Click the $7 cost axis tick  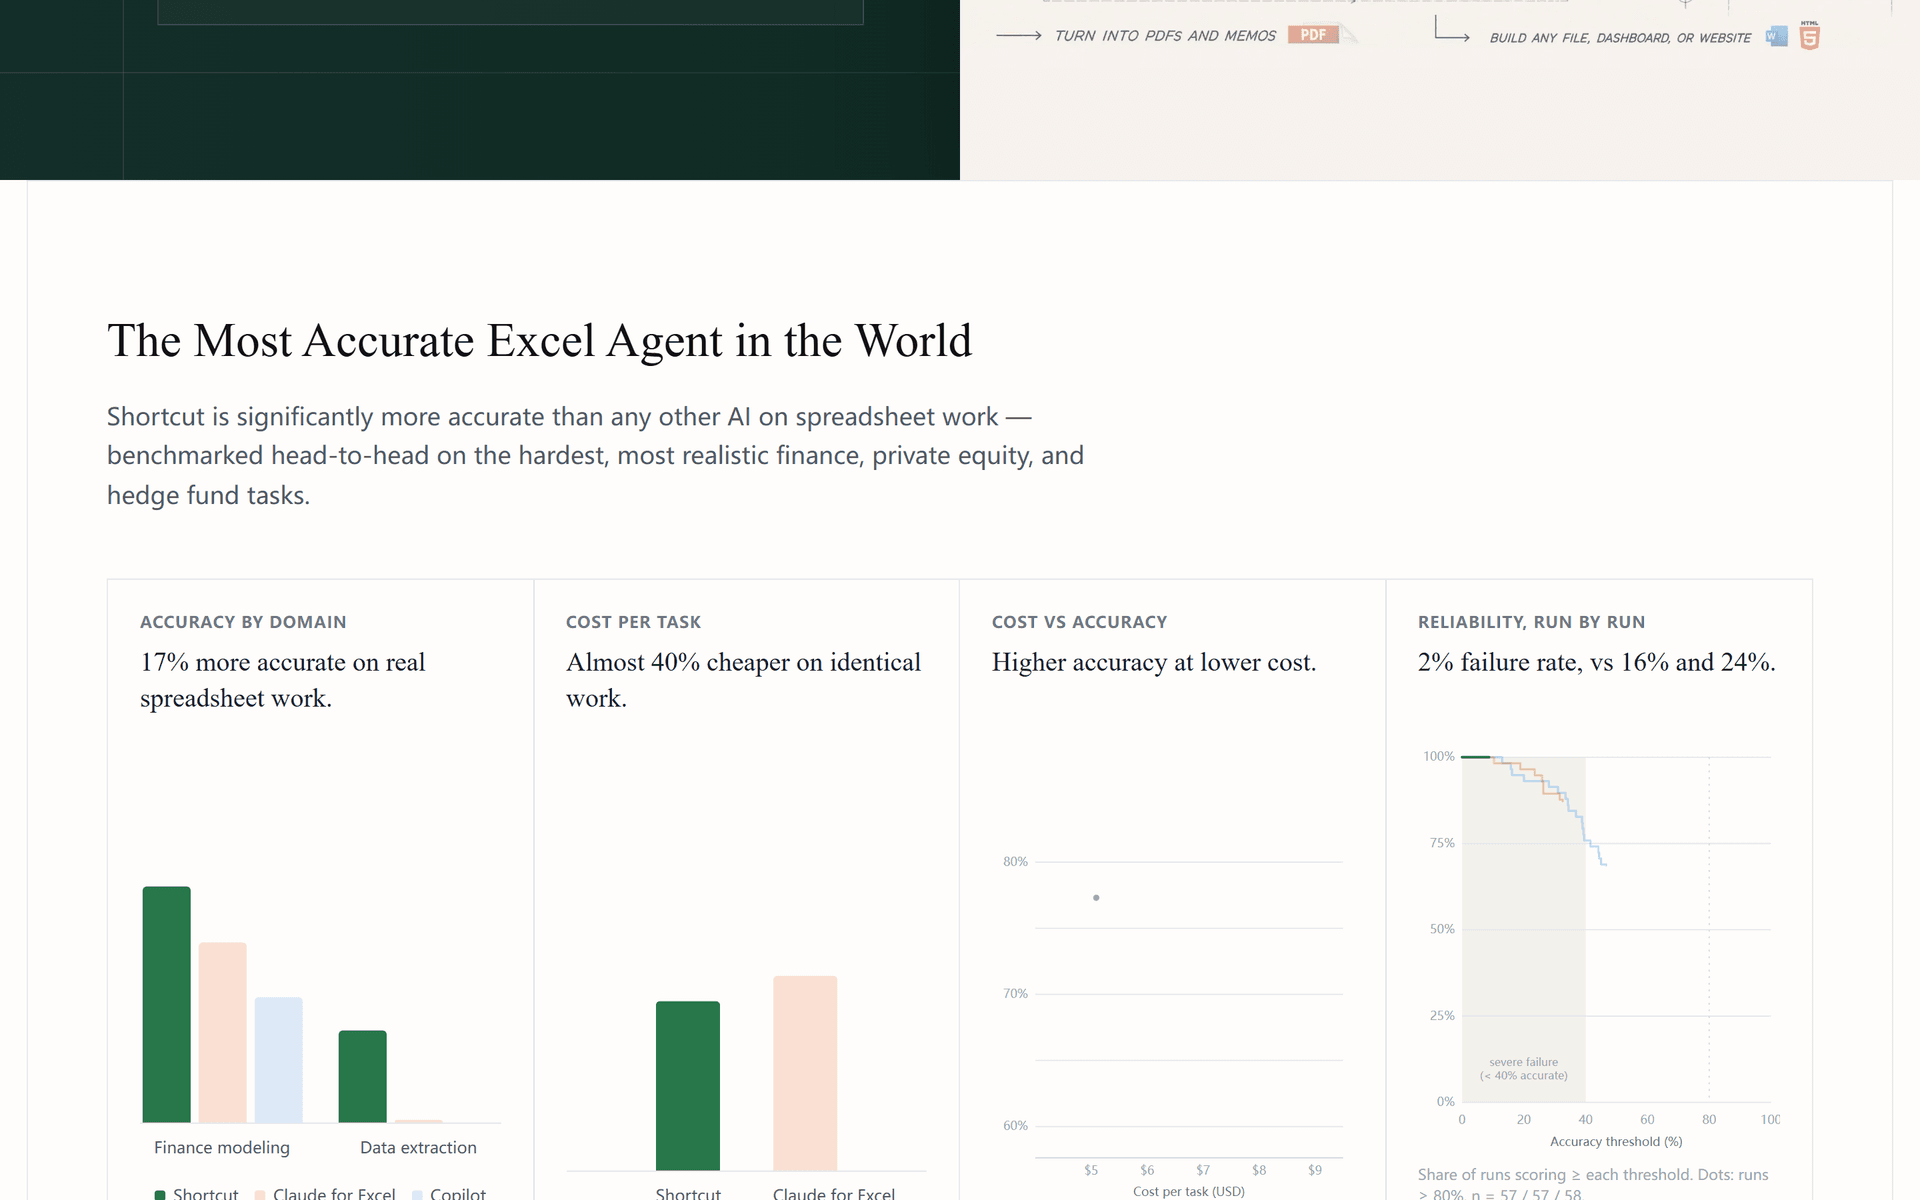[x=1203, y=1170]
